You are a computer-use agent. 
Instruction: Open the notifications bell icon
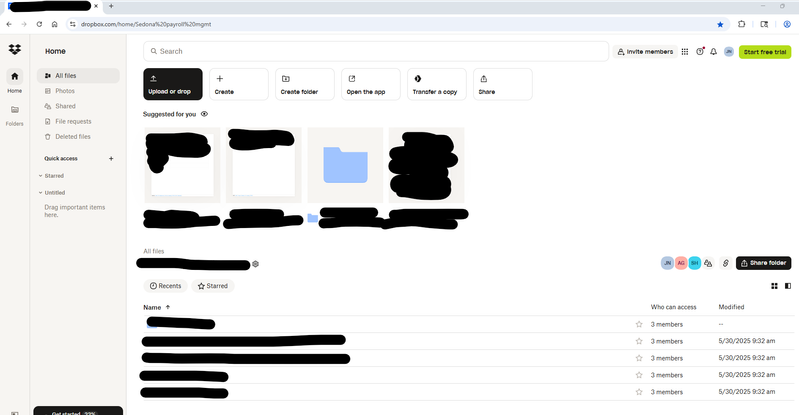click(x=713, y=51)
